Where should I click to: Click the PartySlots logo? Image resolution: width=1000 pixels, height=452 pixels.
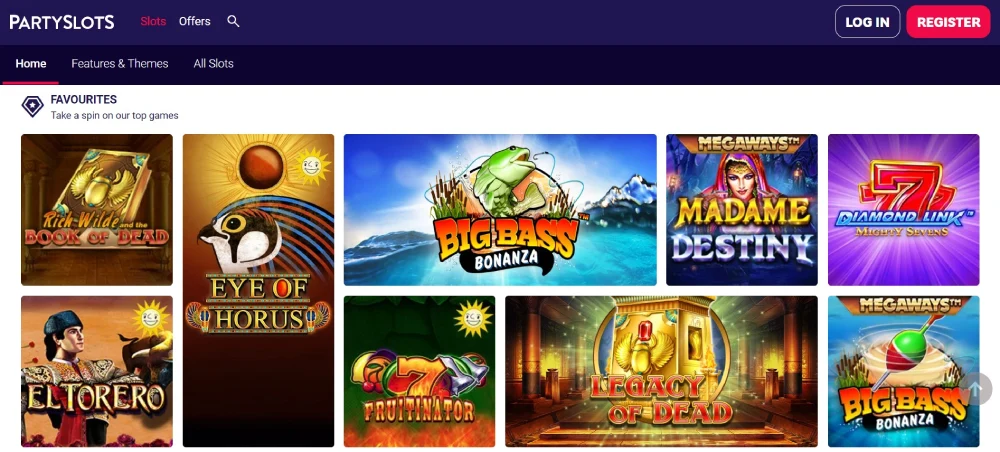[62, 22]
